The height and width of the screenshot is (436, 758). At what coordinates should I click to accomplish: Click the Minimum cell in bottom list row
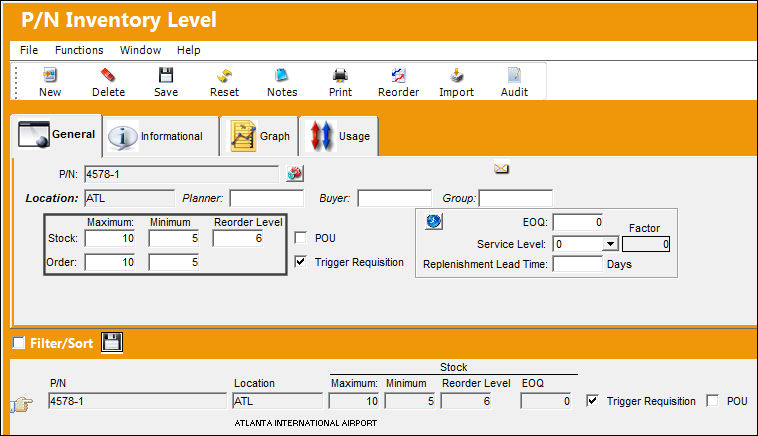pyautogui.click(x=410, y=401)
